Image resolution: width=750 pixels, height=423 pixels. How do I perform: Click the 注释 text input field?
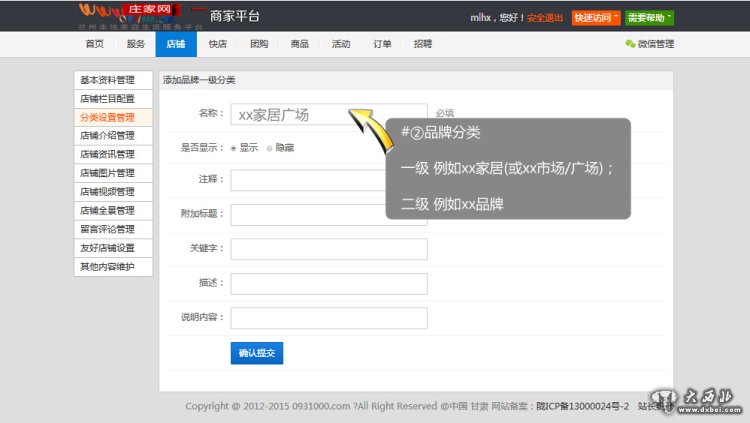point(329,180)
